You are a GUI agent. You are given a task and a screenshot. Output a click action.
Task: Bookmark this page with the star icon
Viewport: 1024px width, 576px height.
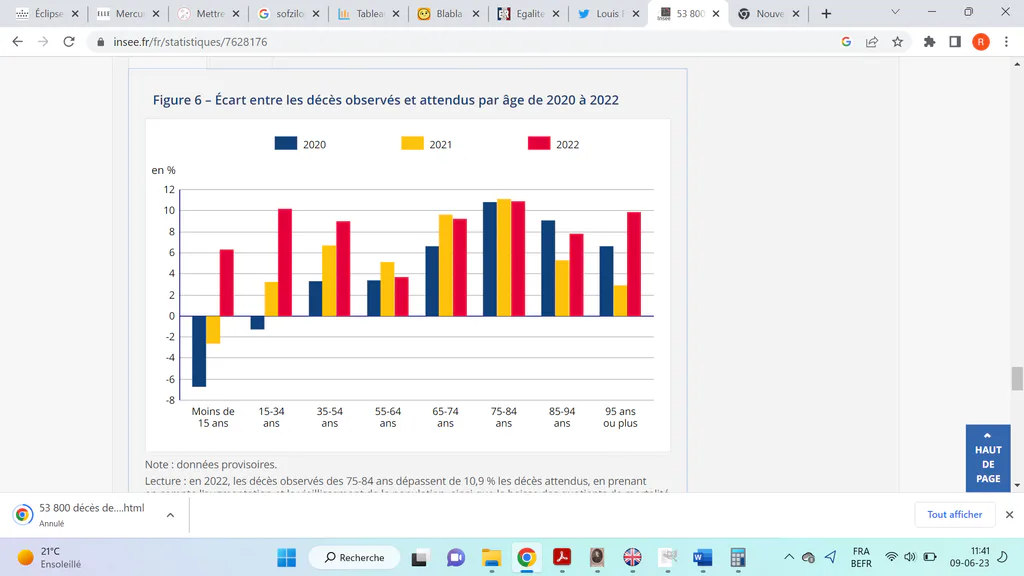[898, 42]
